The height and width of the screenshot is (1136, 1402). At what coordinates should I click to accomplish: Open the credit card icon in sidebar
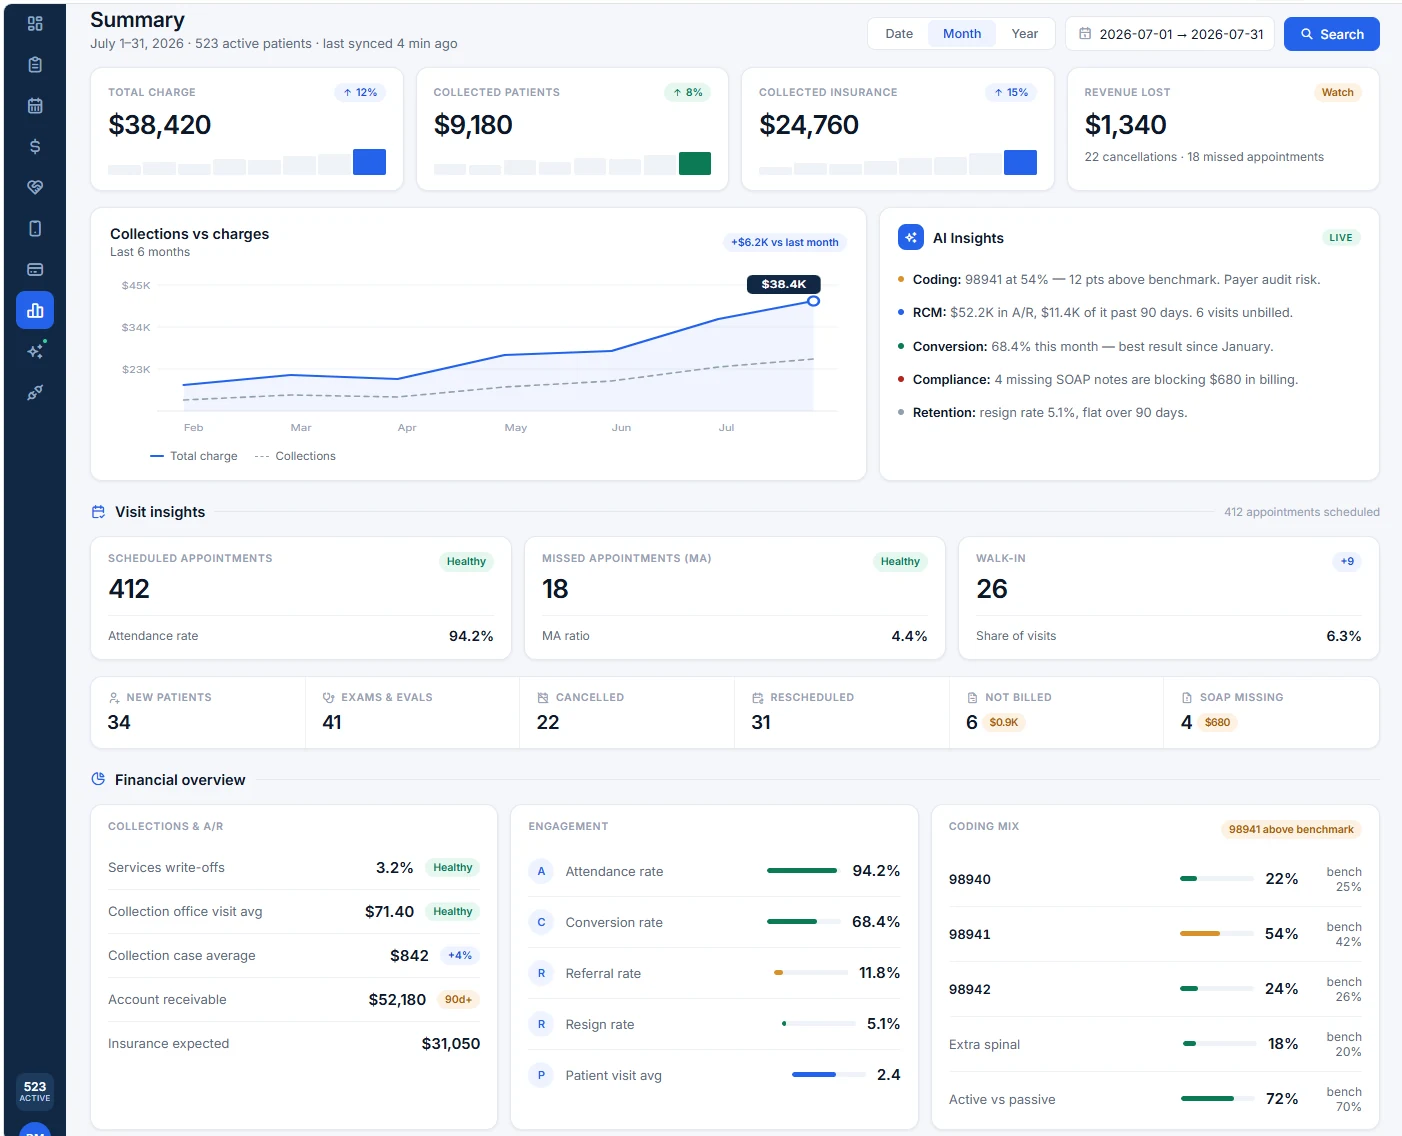(35, 269)
